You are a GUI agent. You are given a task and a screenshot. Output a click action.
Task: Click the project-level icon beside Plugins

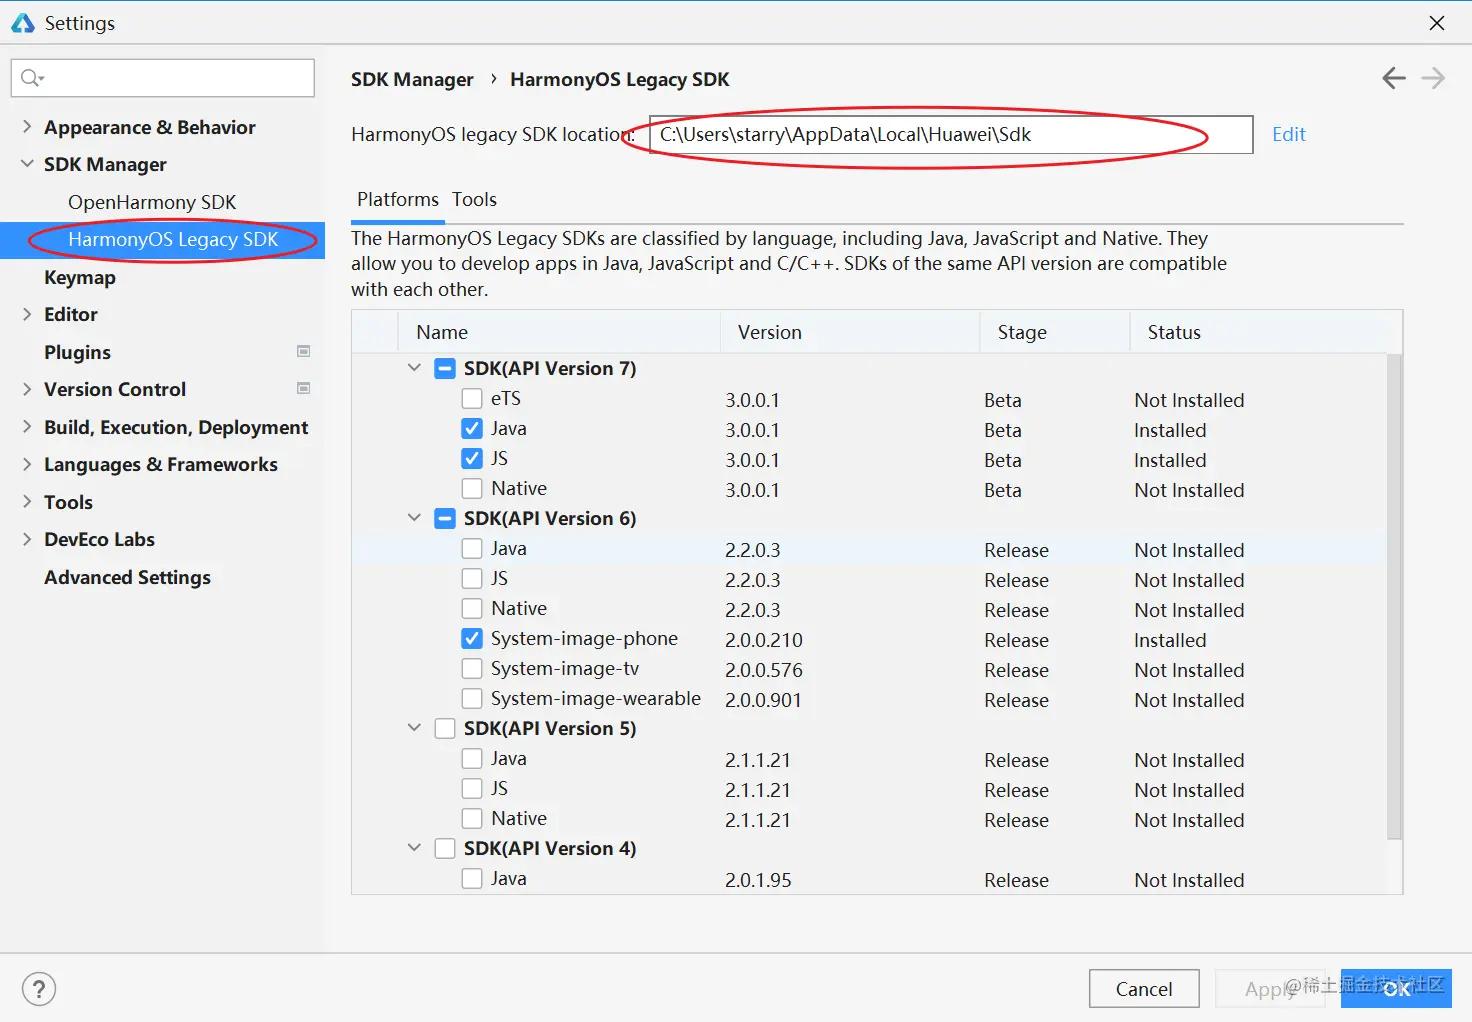[x=304, y=351]
